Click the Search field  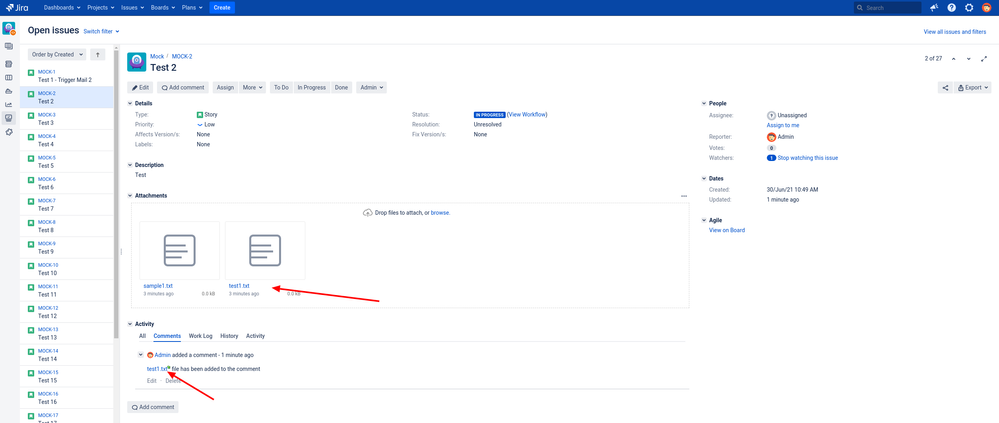tap(888, 8)
